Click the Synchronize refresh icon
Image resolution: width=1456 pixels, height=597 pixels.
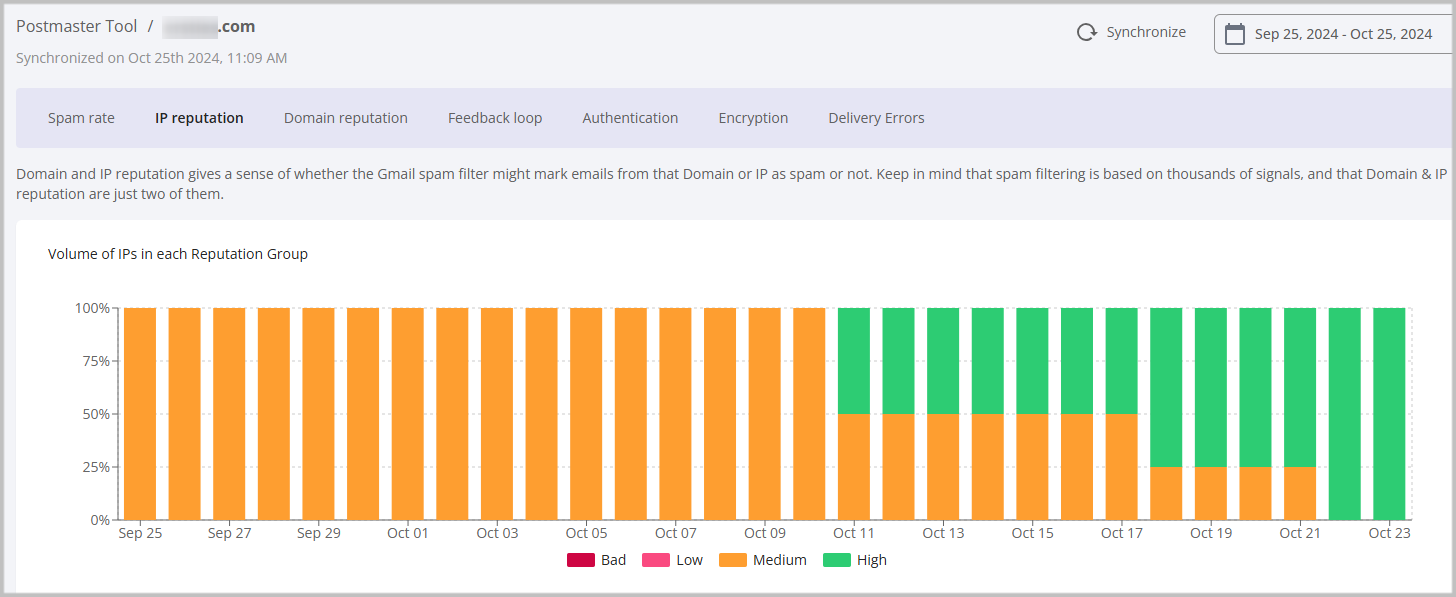pos(1086,33)
